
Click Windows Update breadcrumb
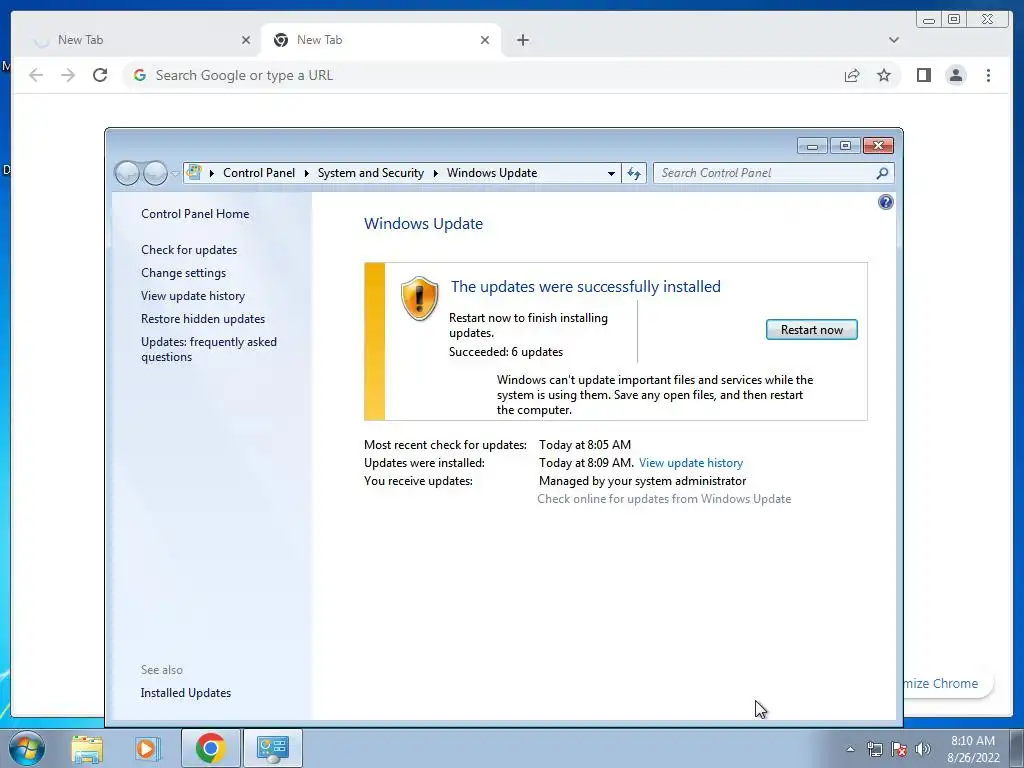[492, 173]
